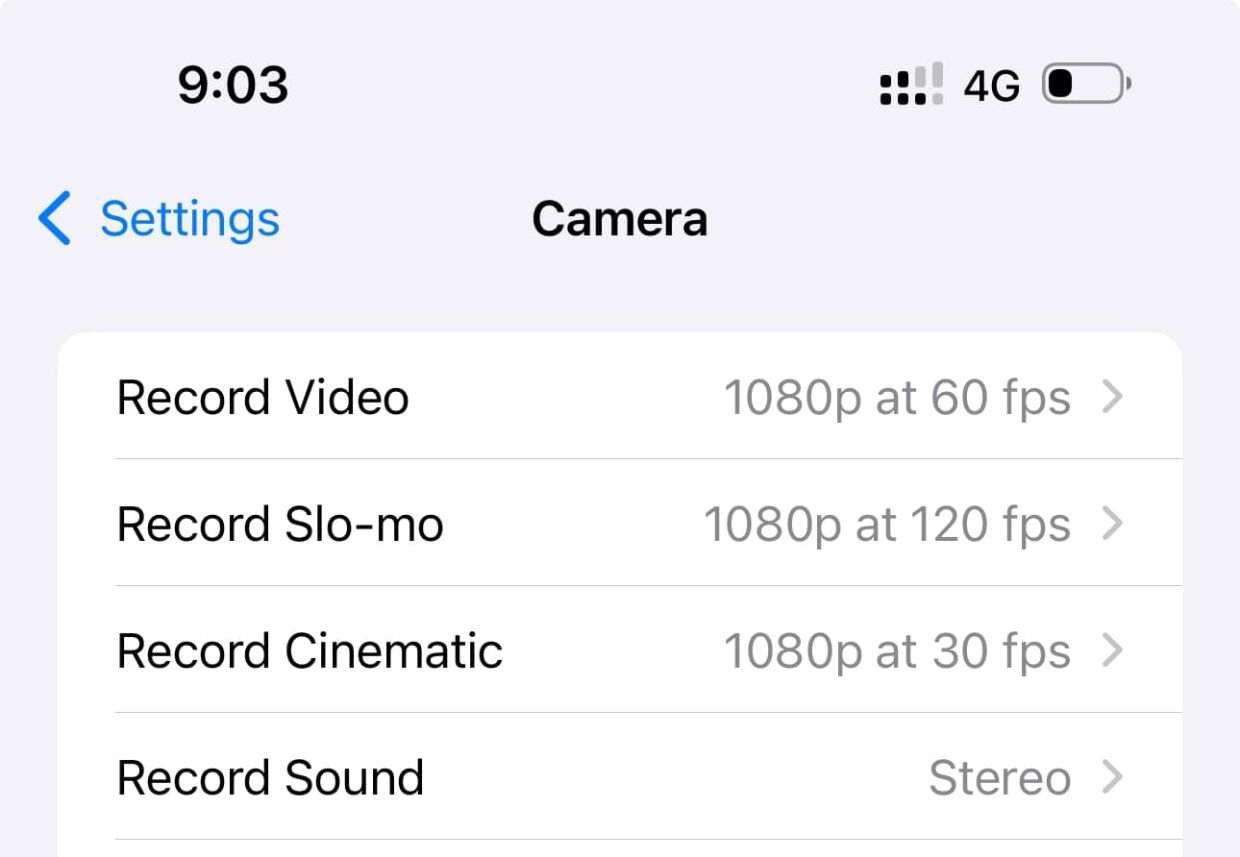
Task: Tap the back chevron arrow icon
Action: pyautogui.click(x=54, y=219)
